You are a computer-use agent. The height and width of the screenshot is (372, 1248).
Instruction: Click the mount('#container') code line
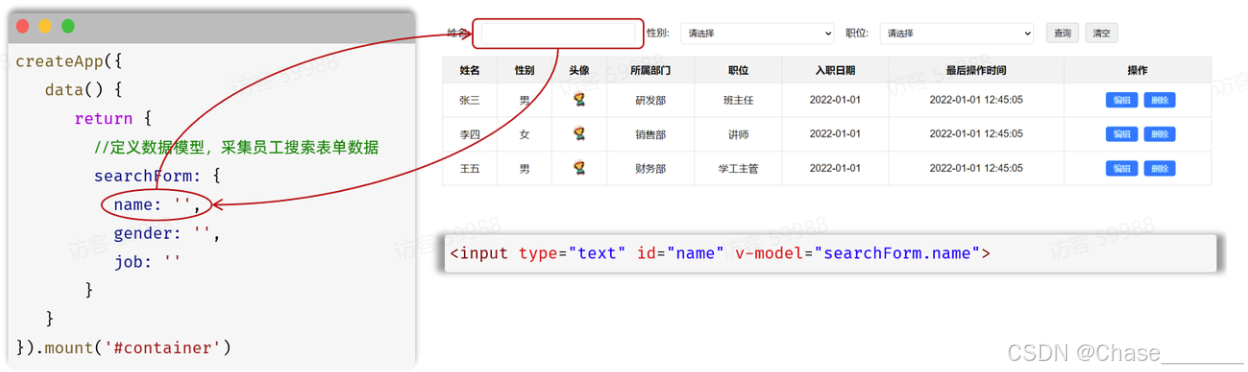point(123,348)
